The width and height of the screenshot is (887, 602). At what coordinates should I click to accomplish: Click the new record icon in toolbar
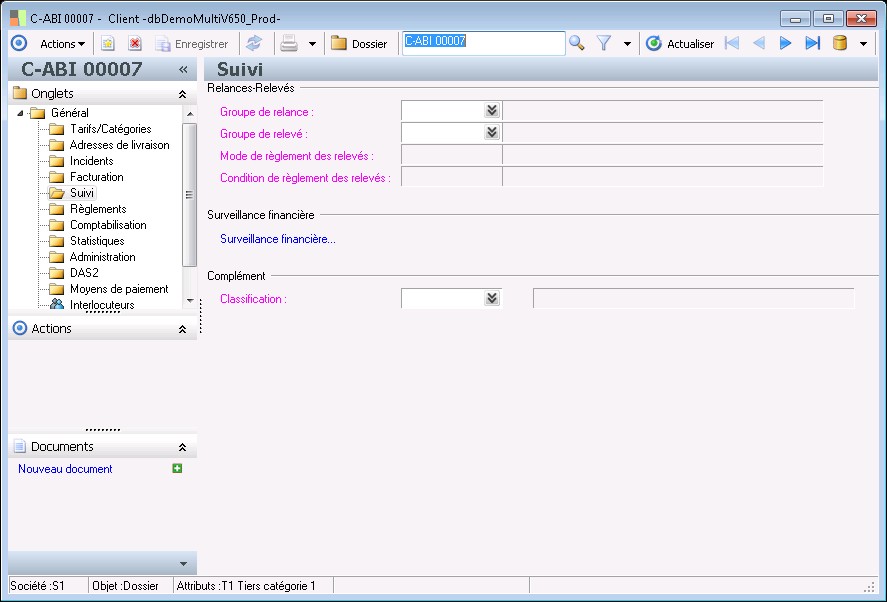pyautogui.click(x=108, y=44)
